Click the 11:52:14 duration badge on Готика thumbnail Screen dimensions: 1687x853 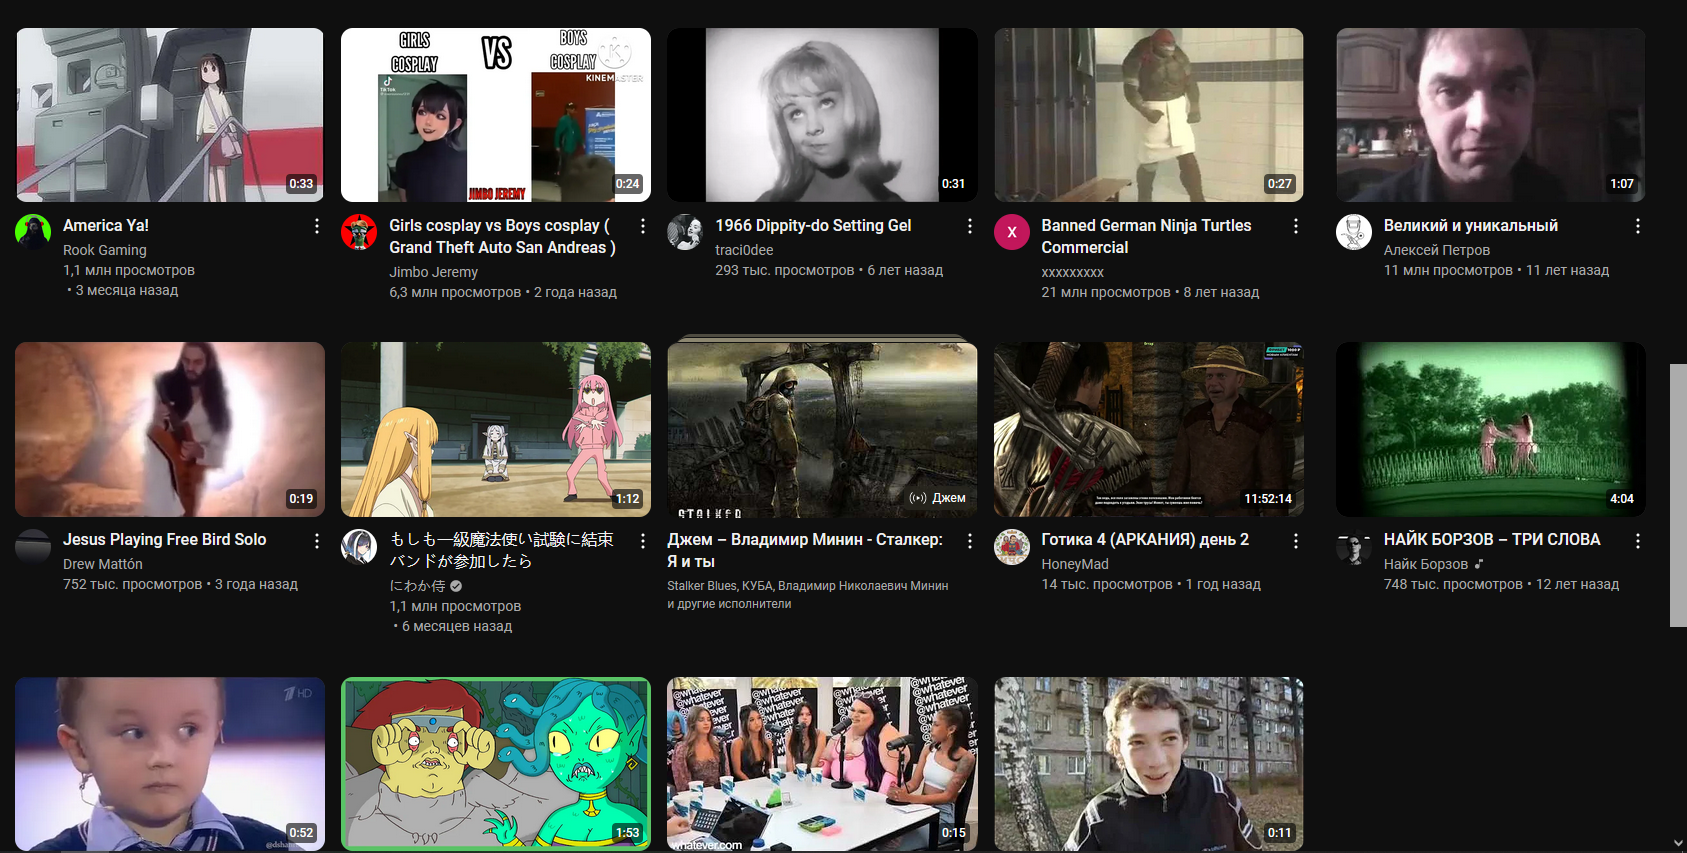point(1268,498)
